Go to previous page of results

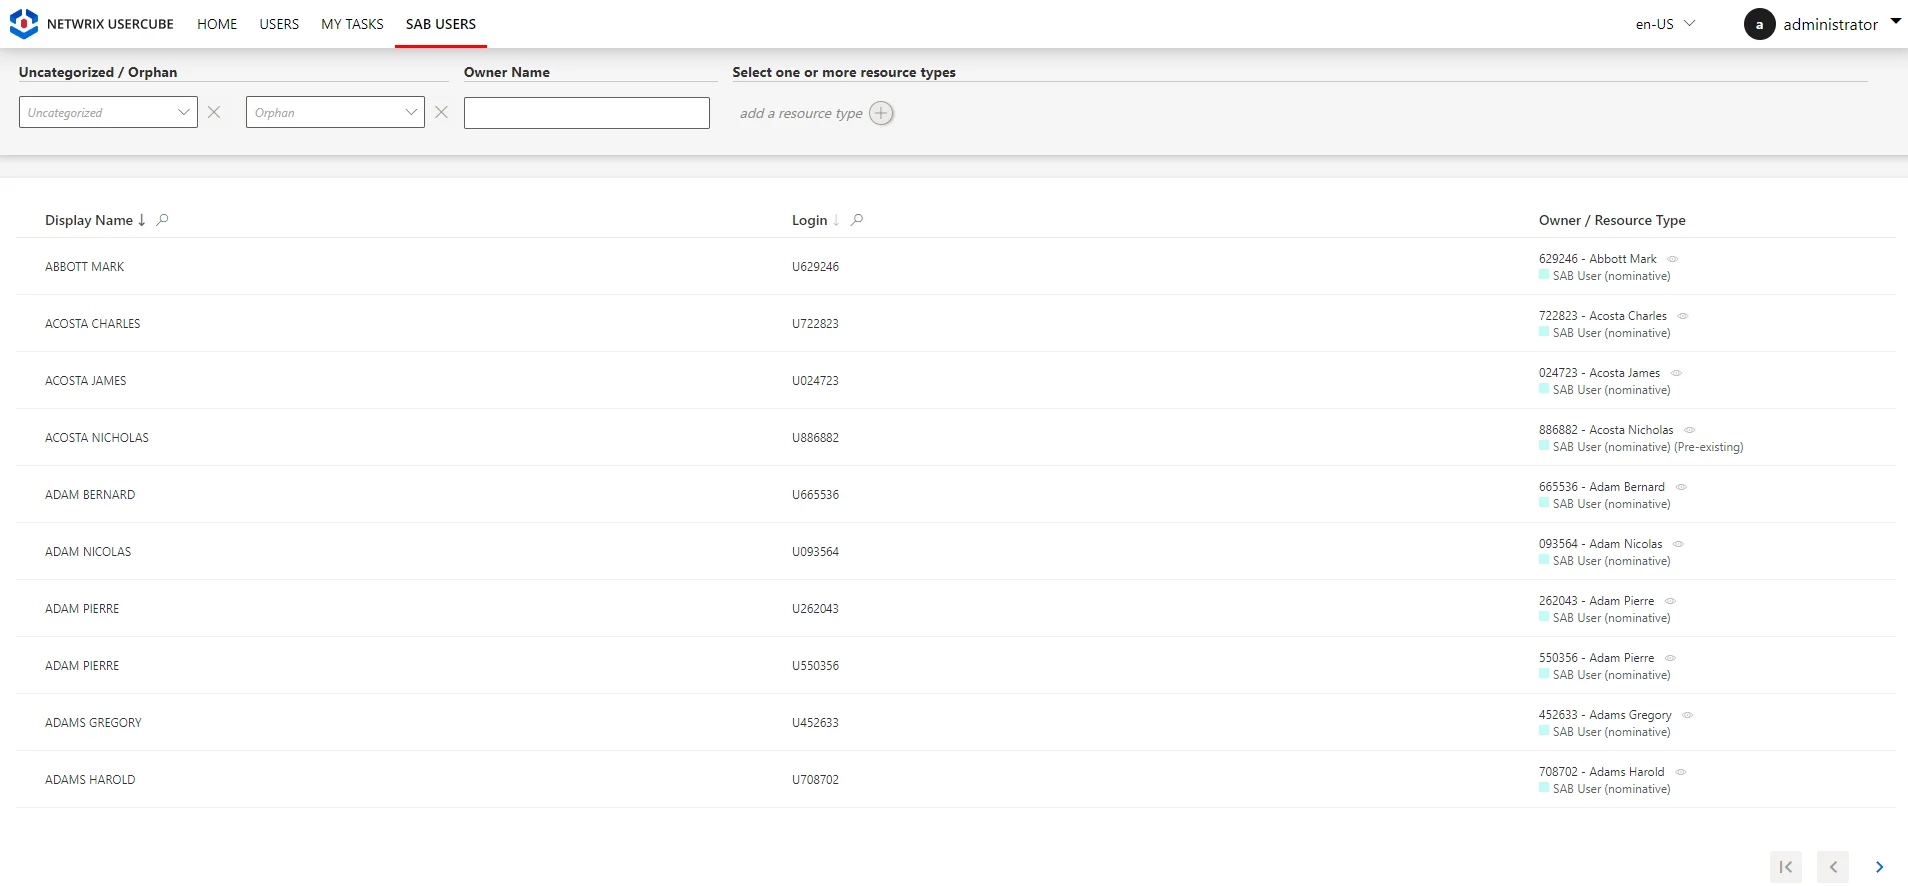1833,867
